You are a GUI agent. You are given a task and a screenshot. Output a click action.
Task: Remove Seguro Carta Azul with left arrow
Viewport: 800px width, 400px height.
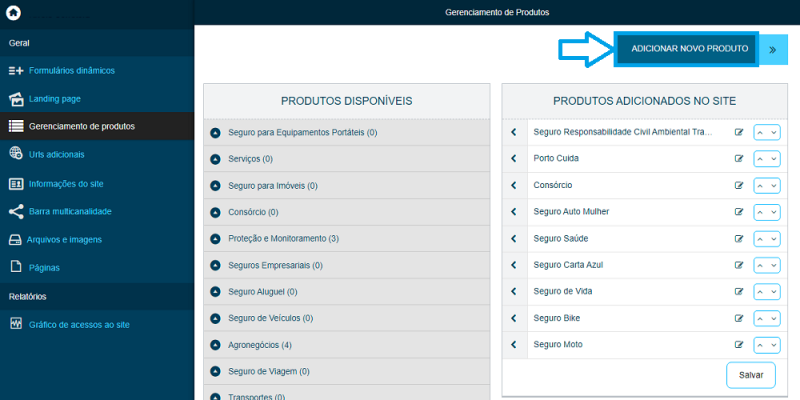514,265
